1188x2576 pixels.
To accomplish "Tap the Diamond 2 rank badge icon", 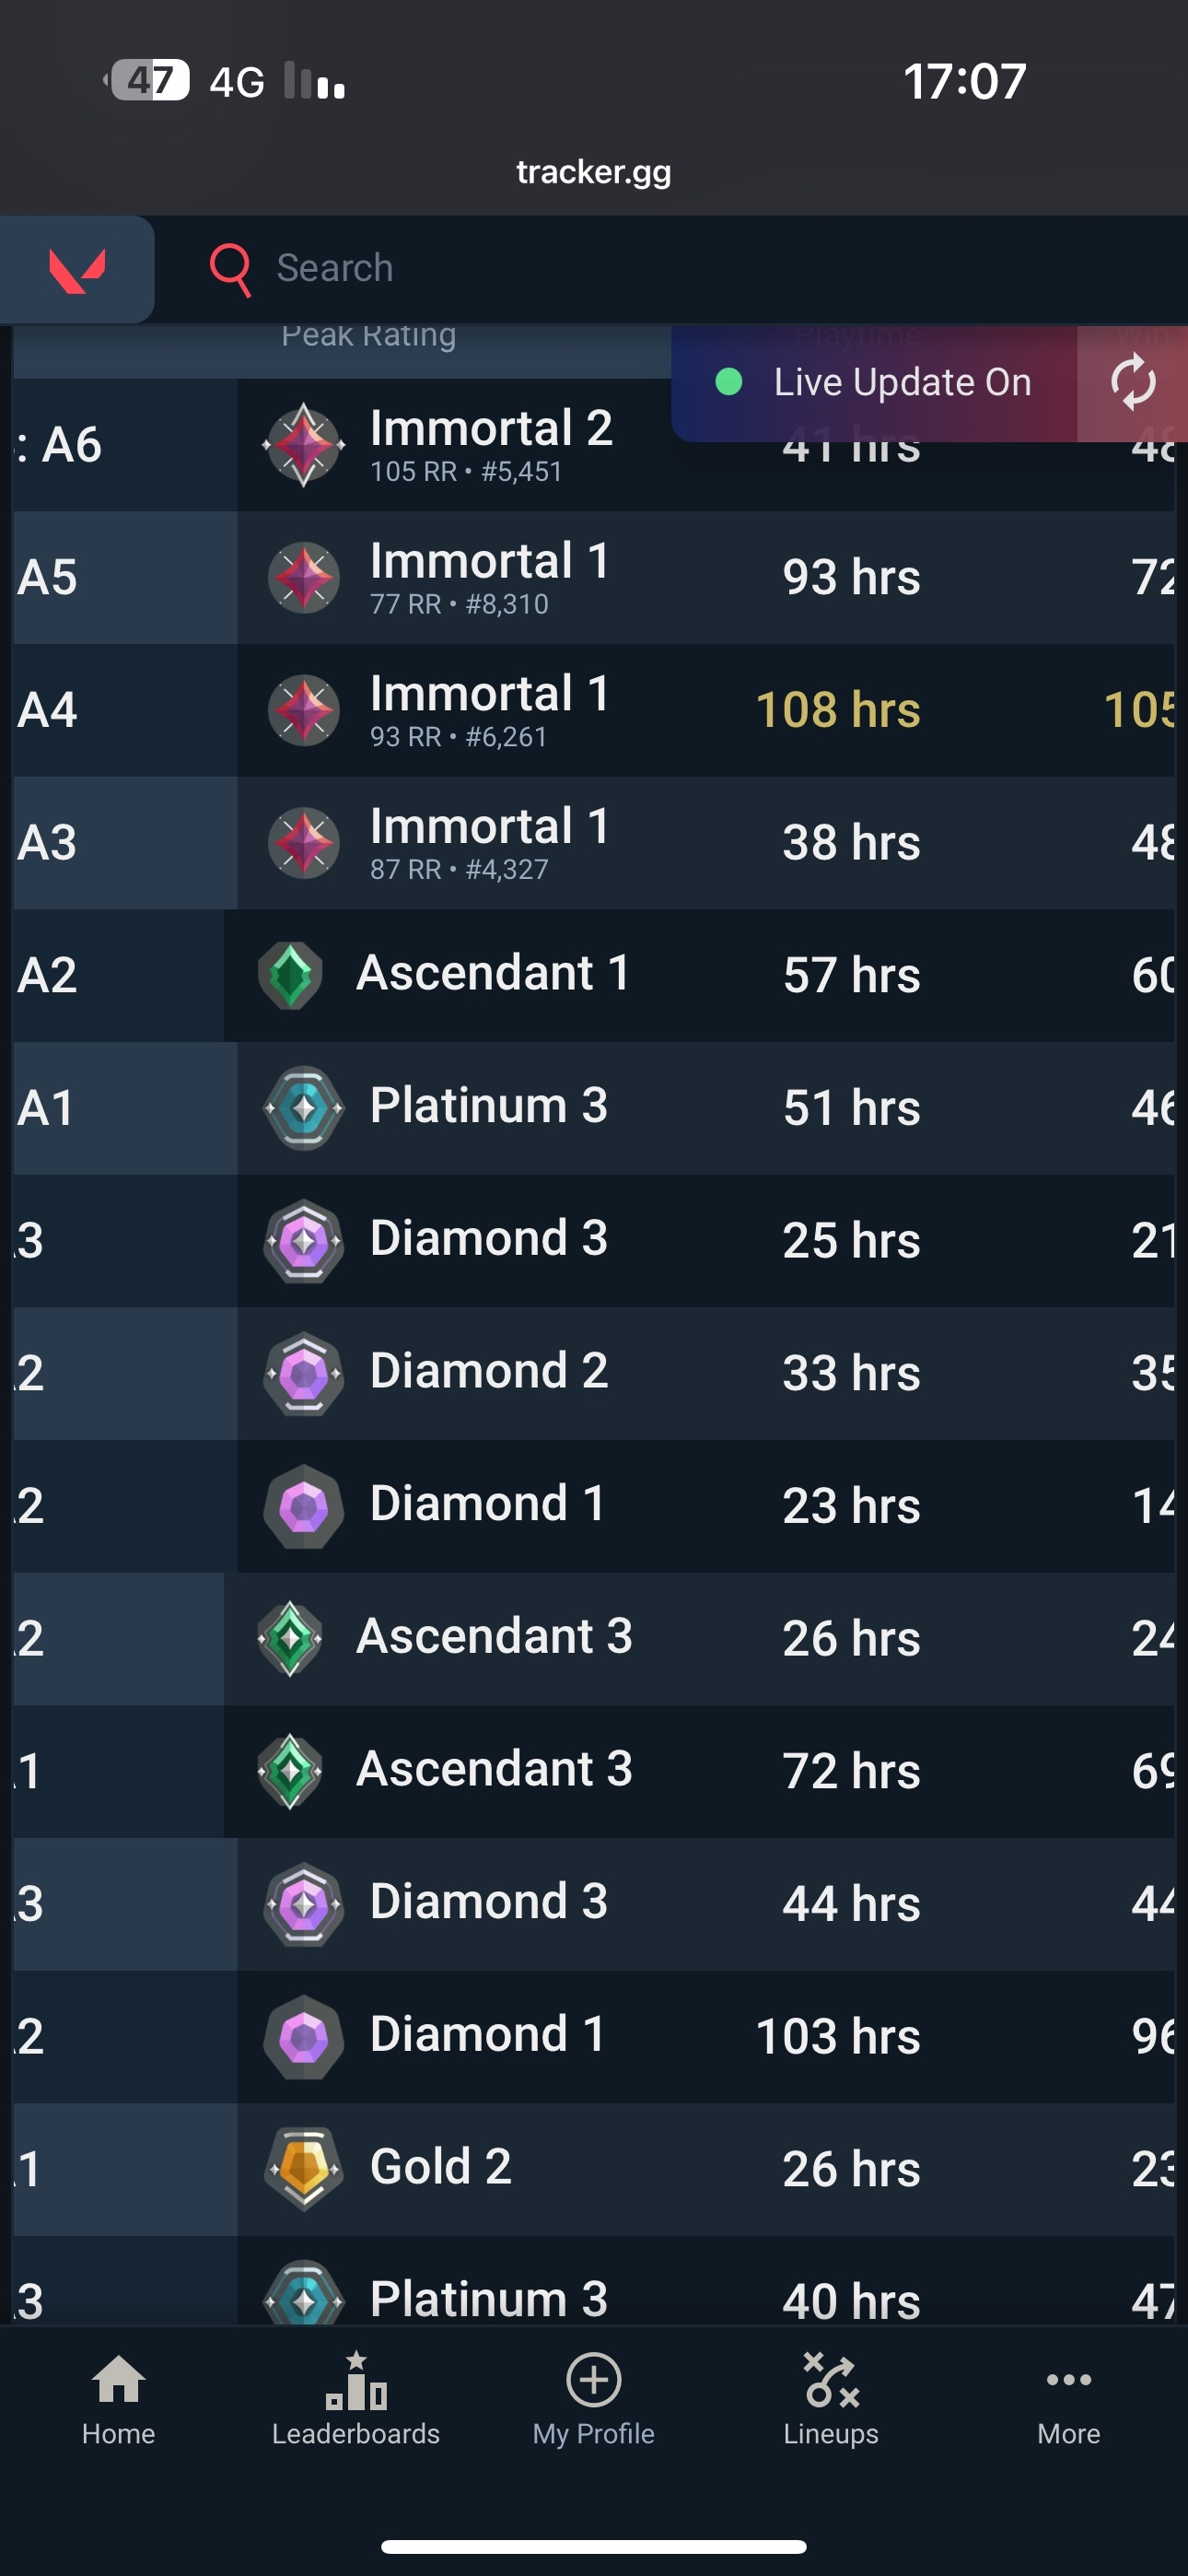I will (304, 1373).
